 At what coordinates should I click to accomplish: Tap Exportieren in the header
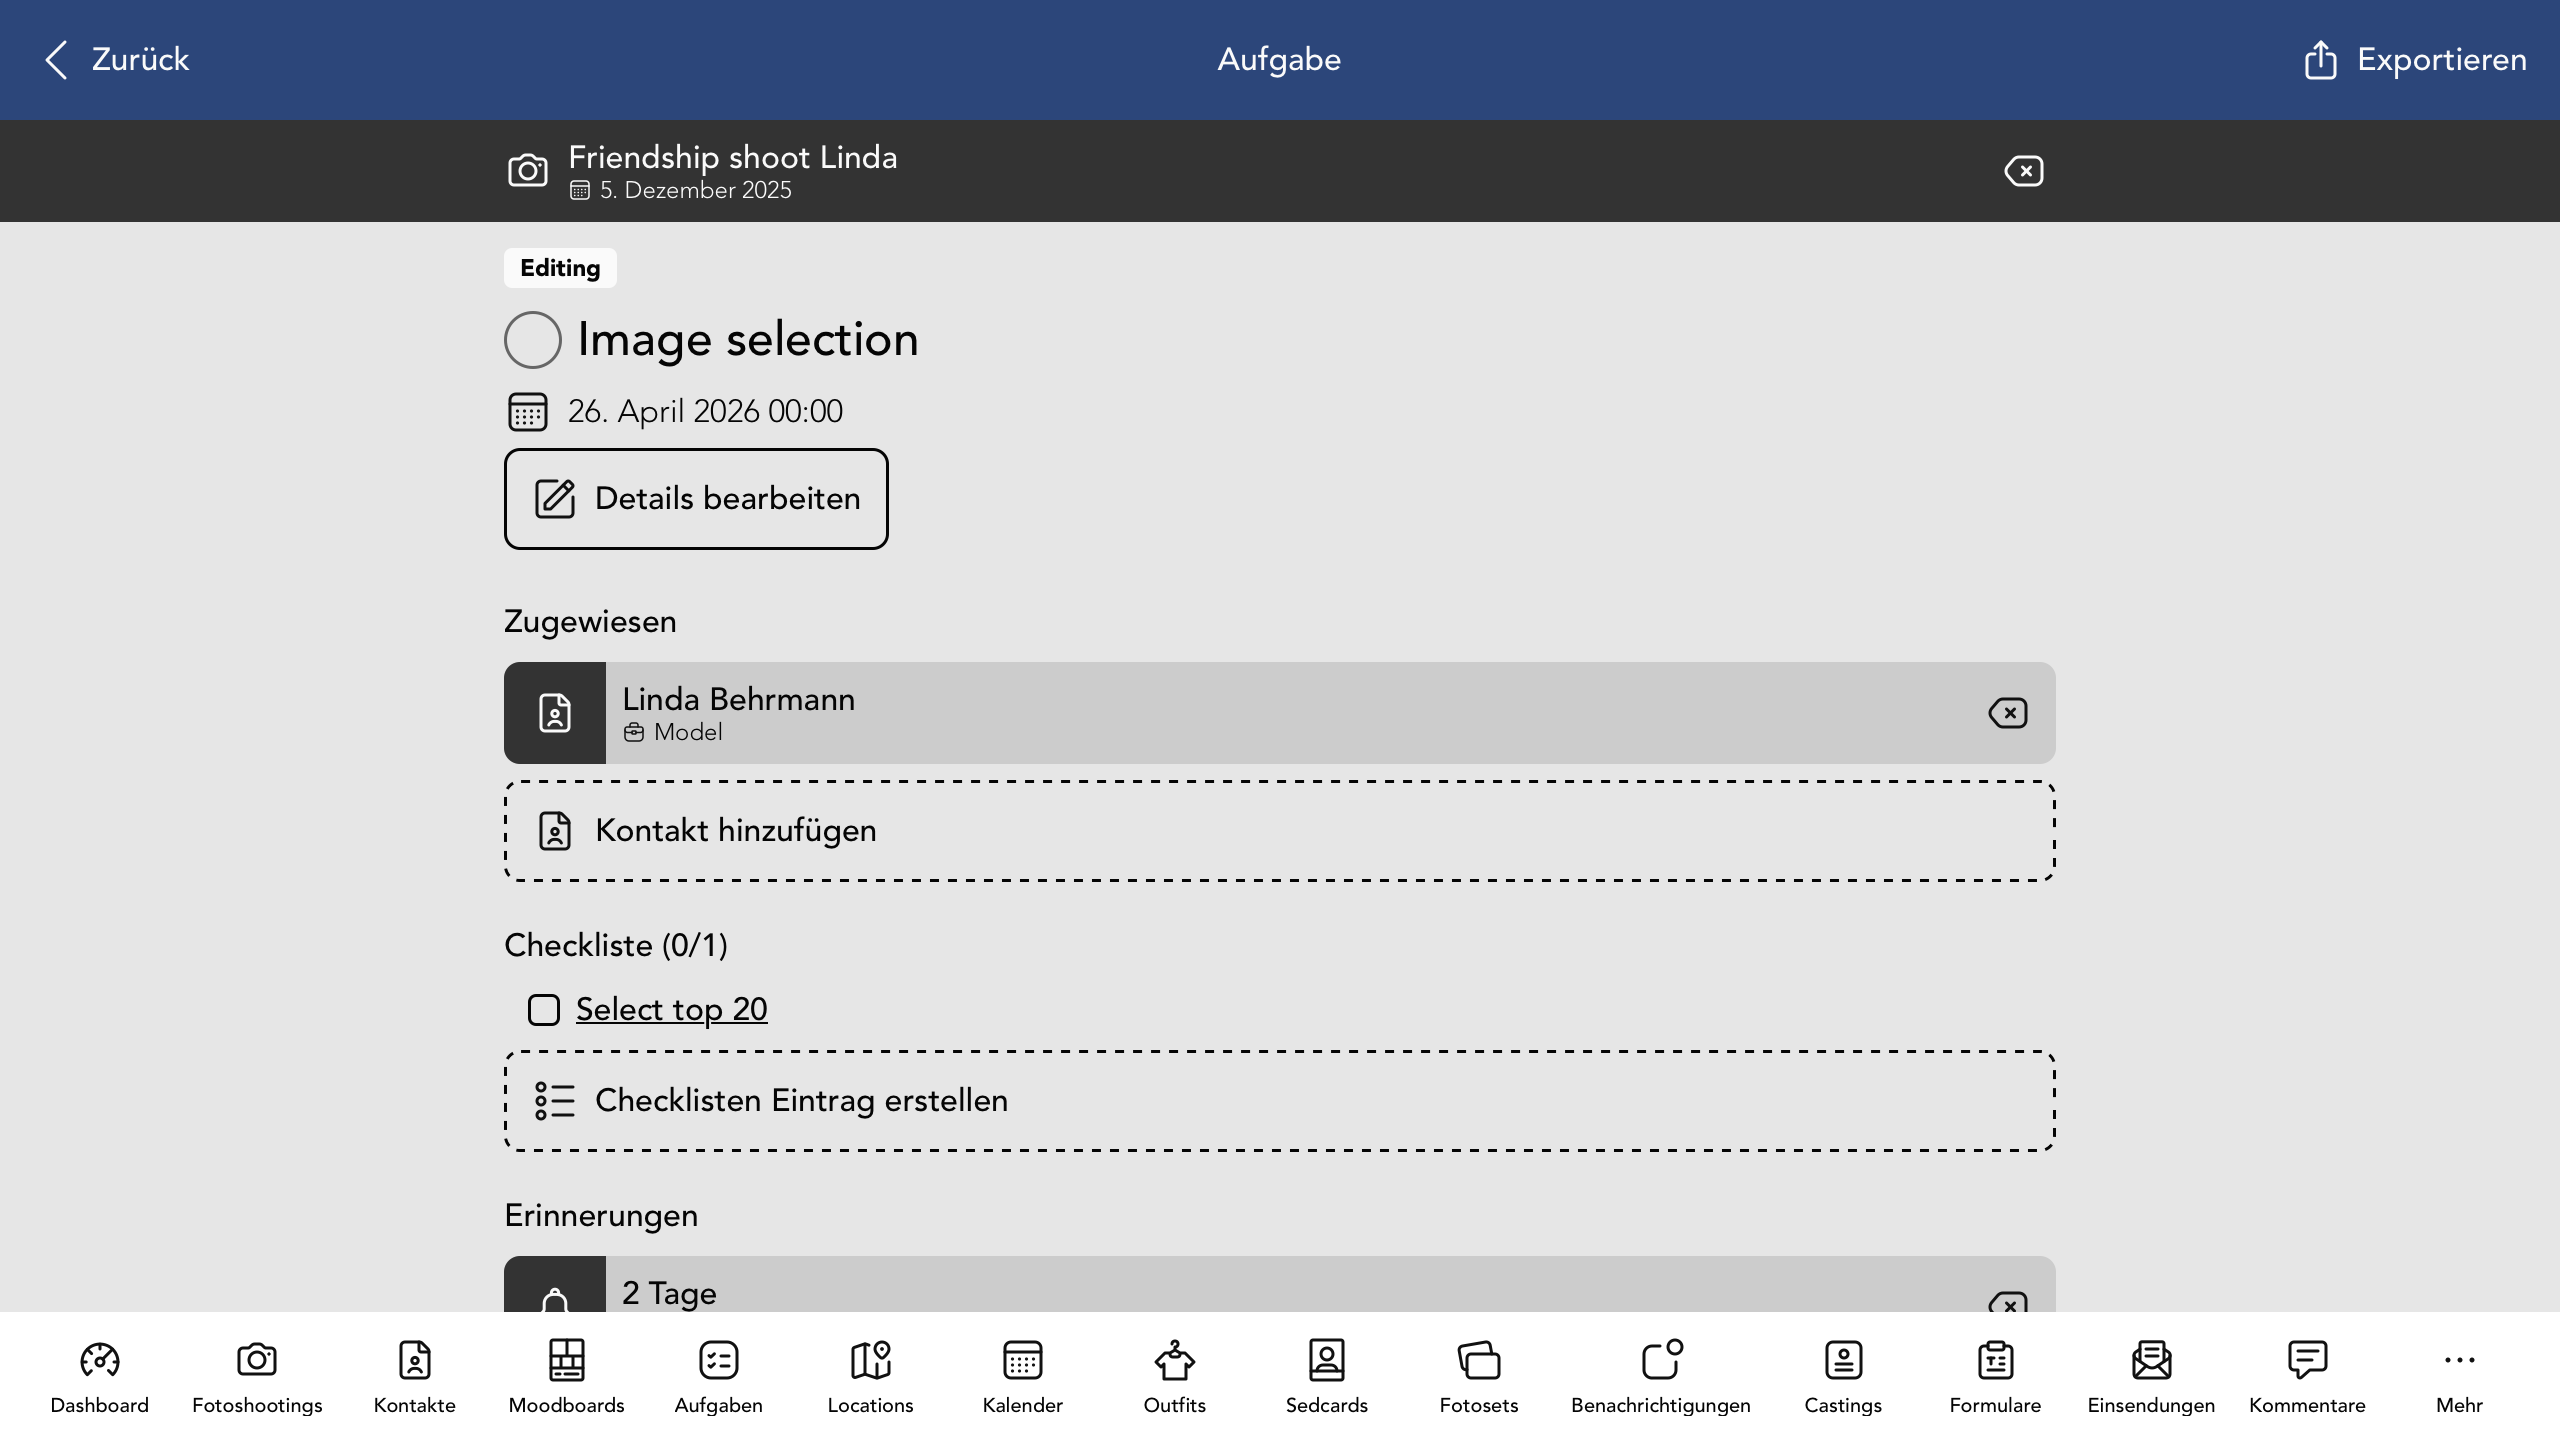tap(2415, 60)
